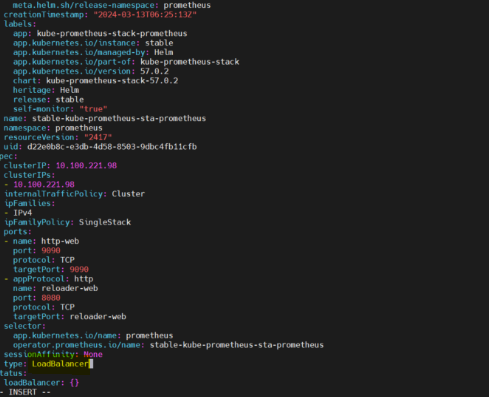The width and height of the screenshot is (489, 397).
Task: Click the type value LoadBalancer
Action: 61,364
